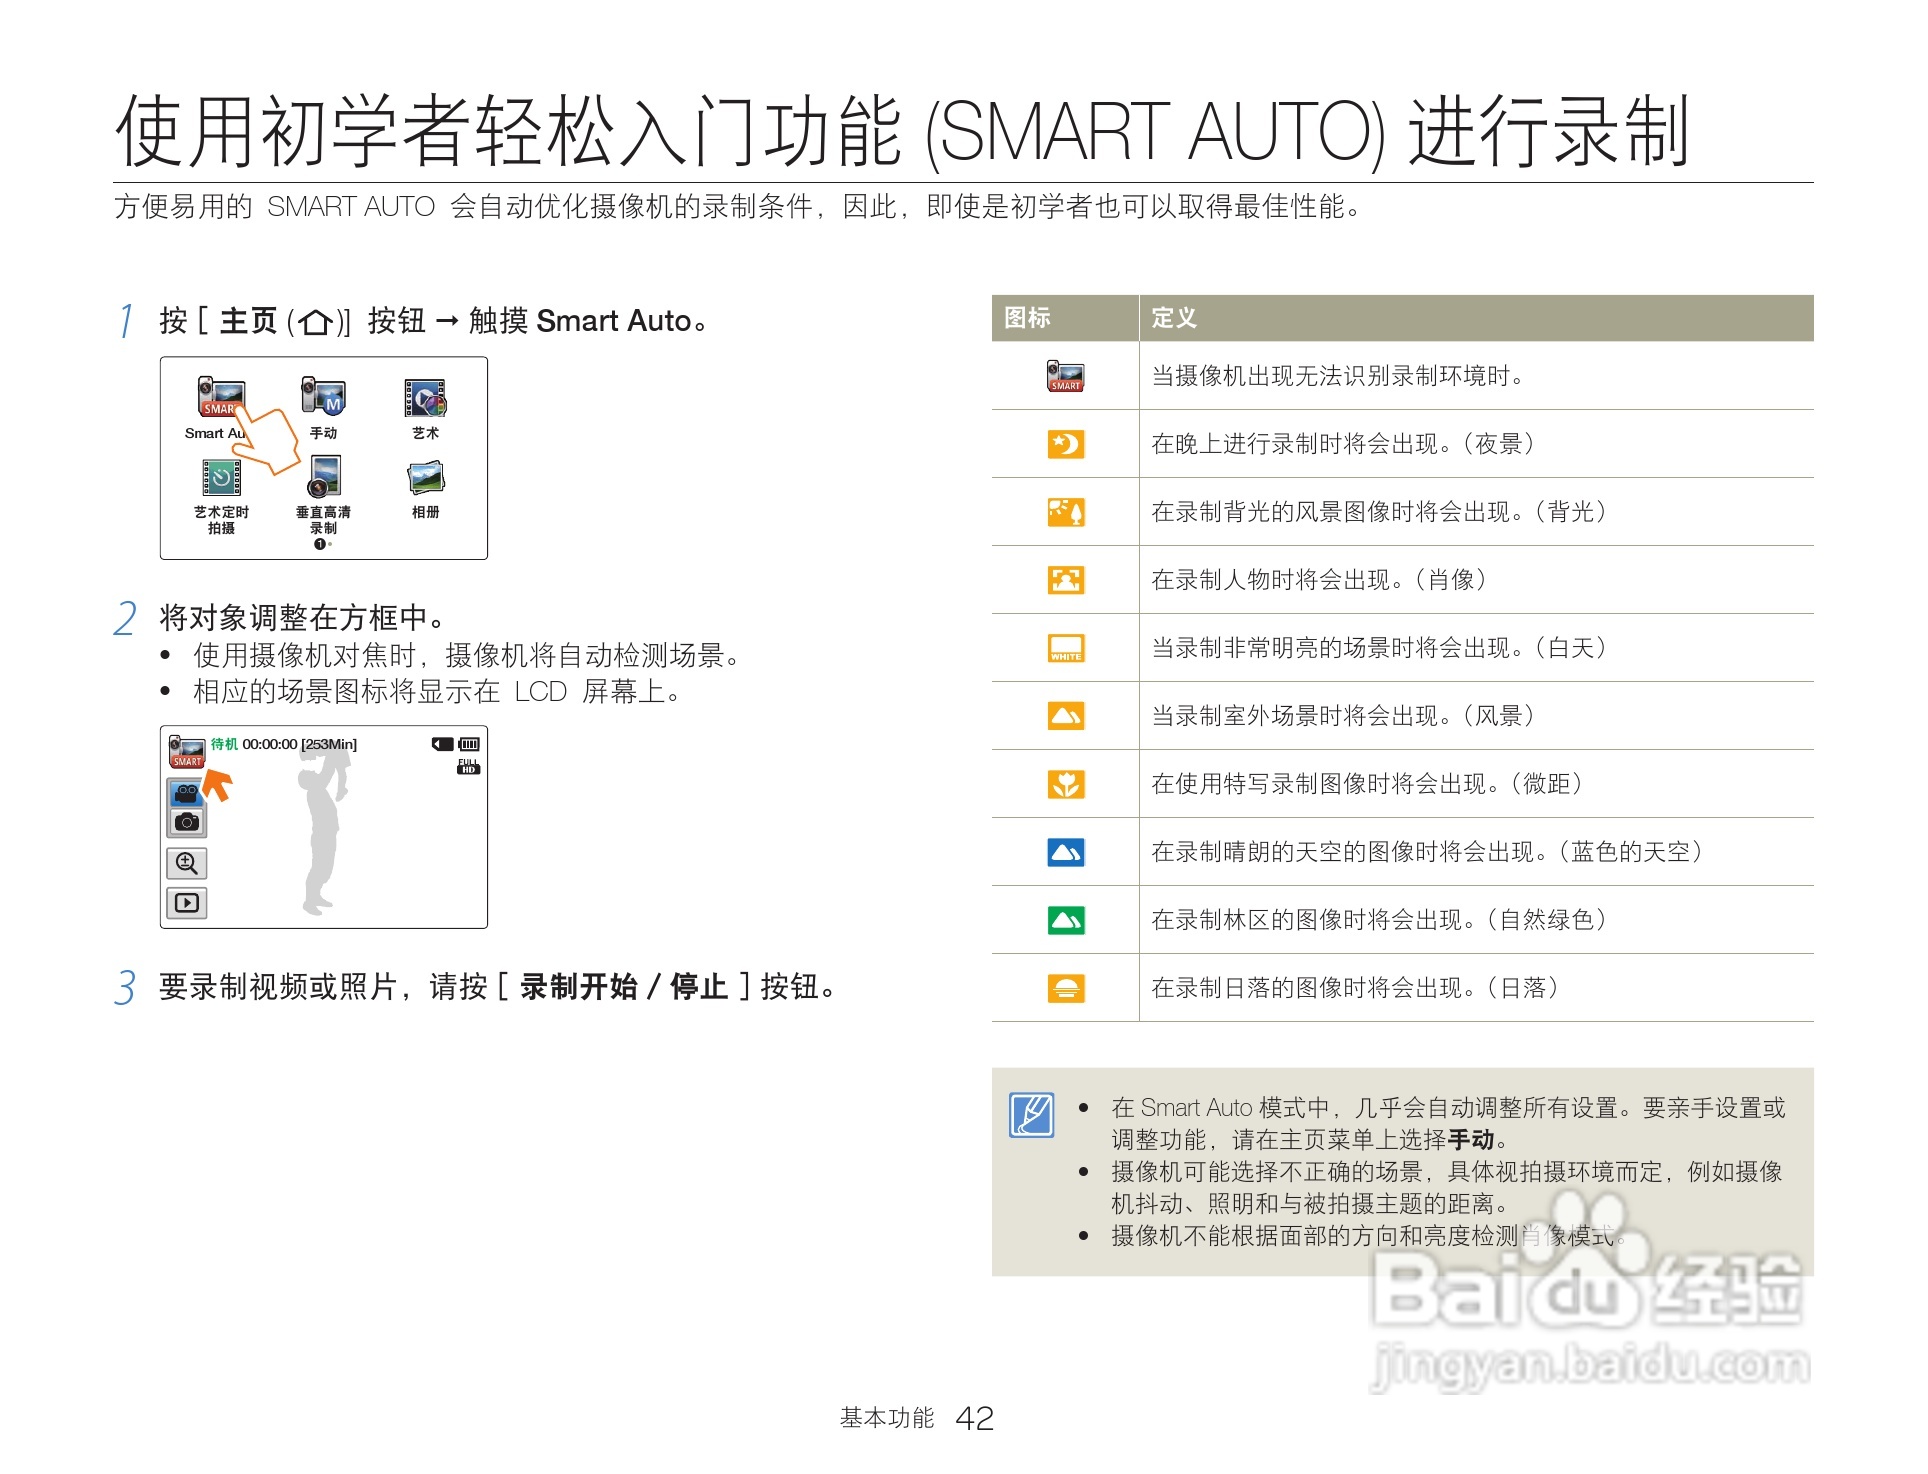Tap the zoom magnifier button
This screenshot has height=1474, width=1928.
186,863
